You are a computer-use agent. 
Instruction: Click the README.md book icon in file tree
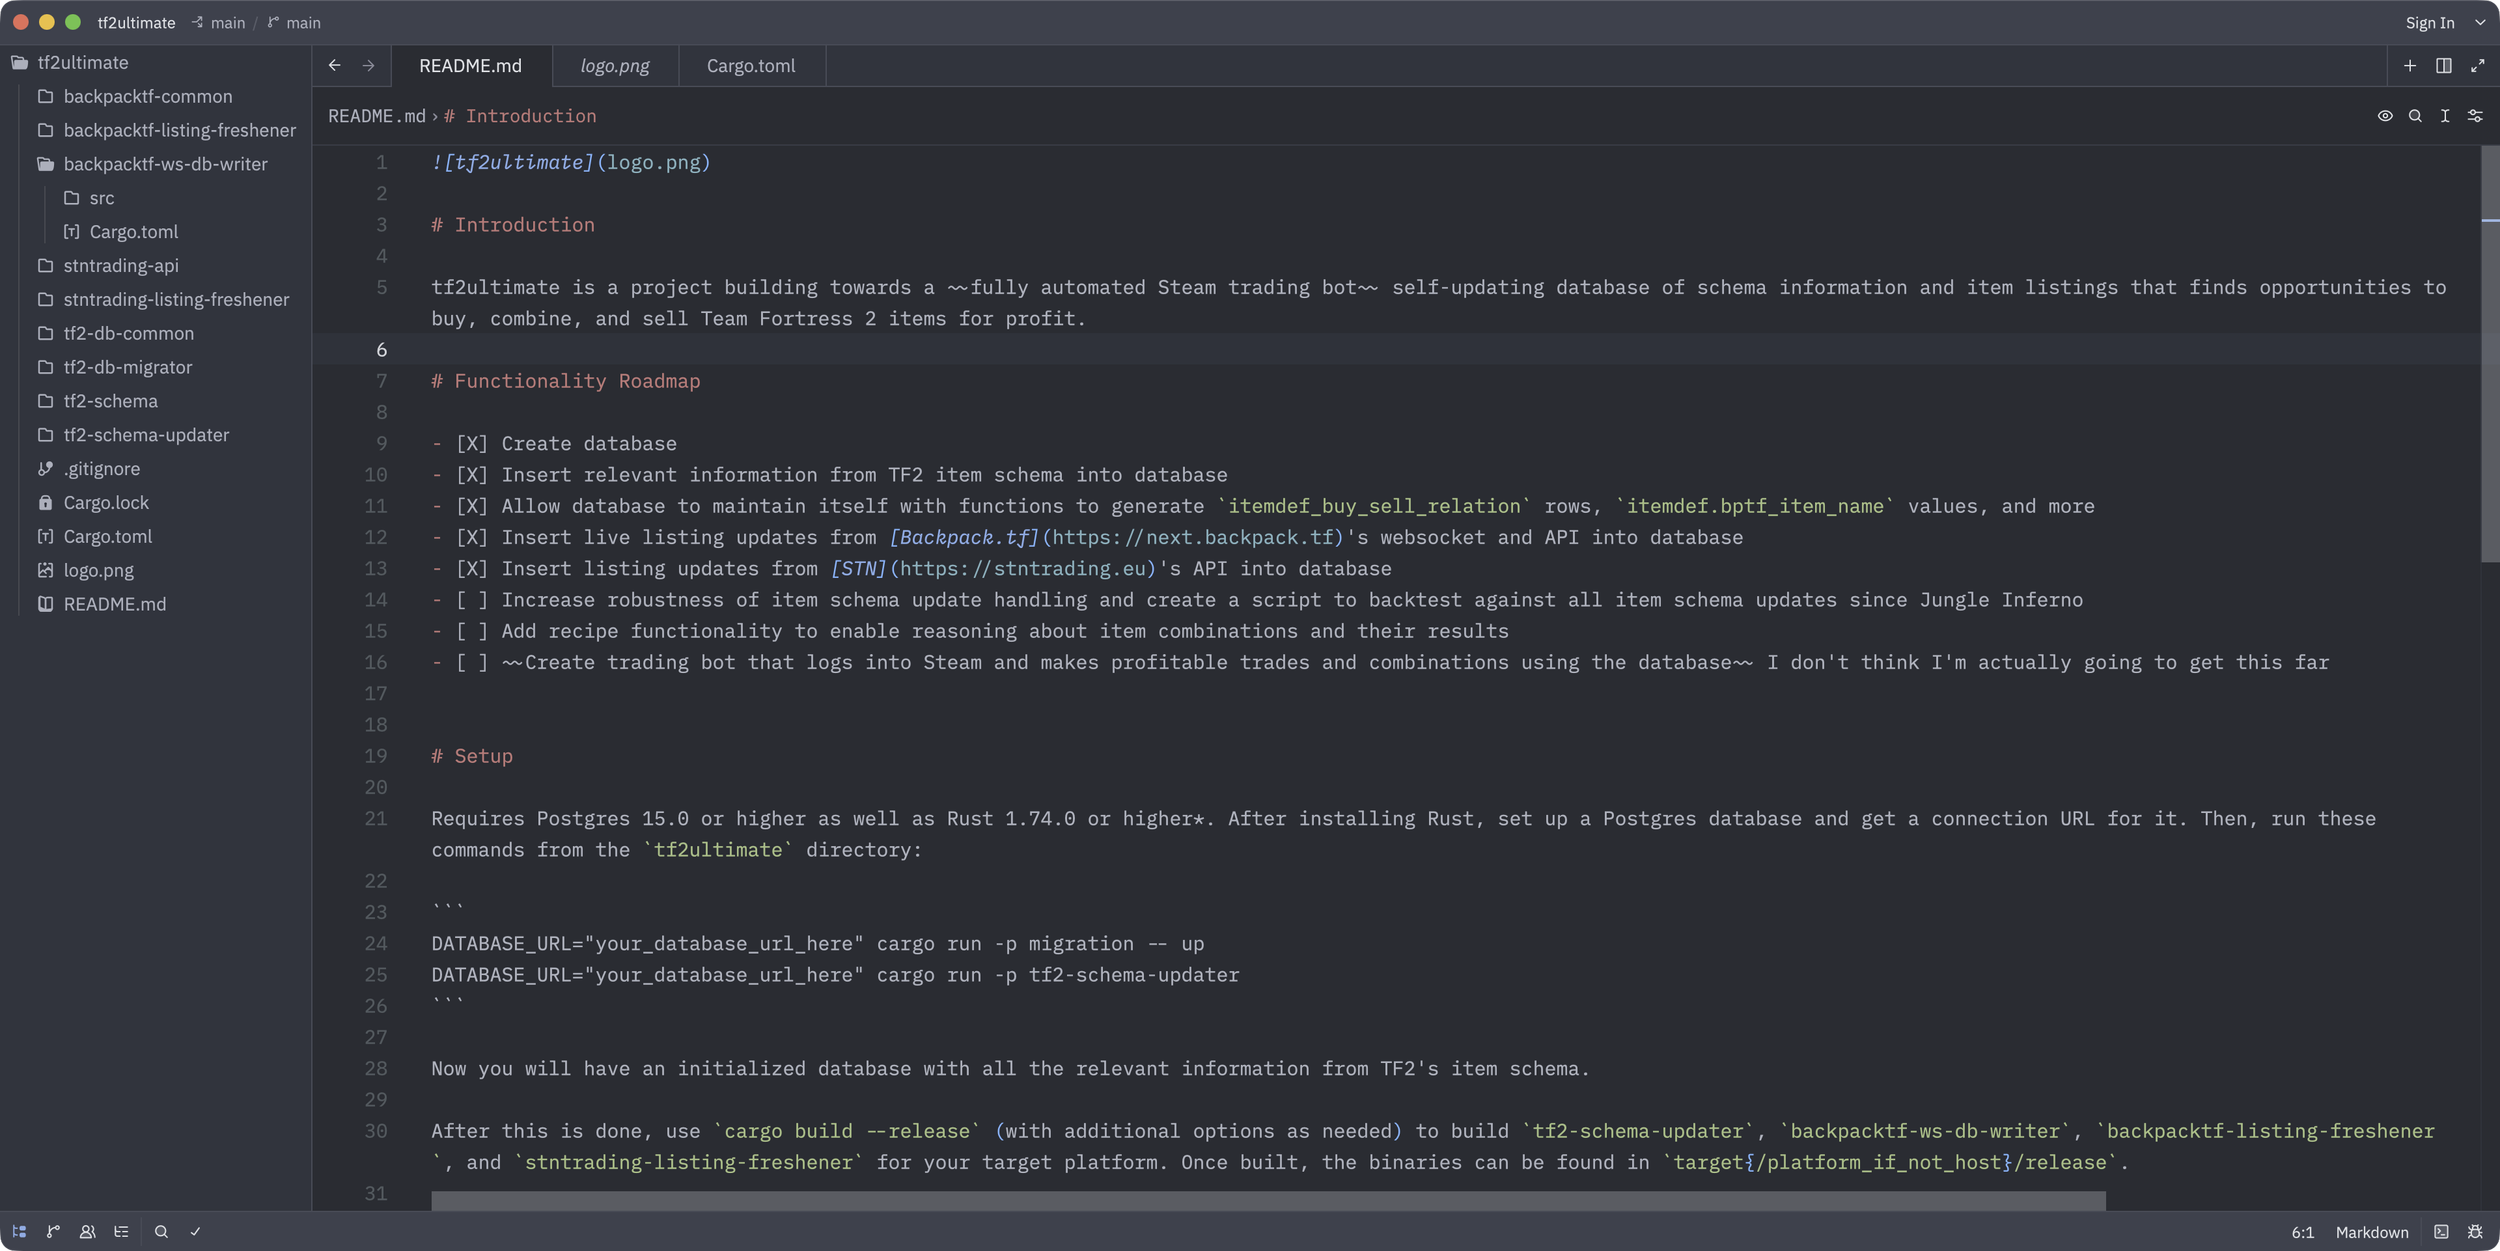pos(45,604)
